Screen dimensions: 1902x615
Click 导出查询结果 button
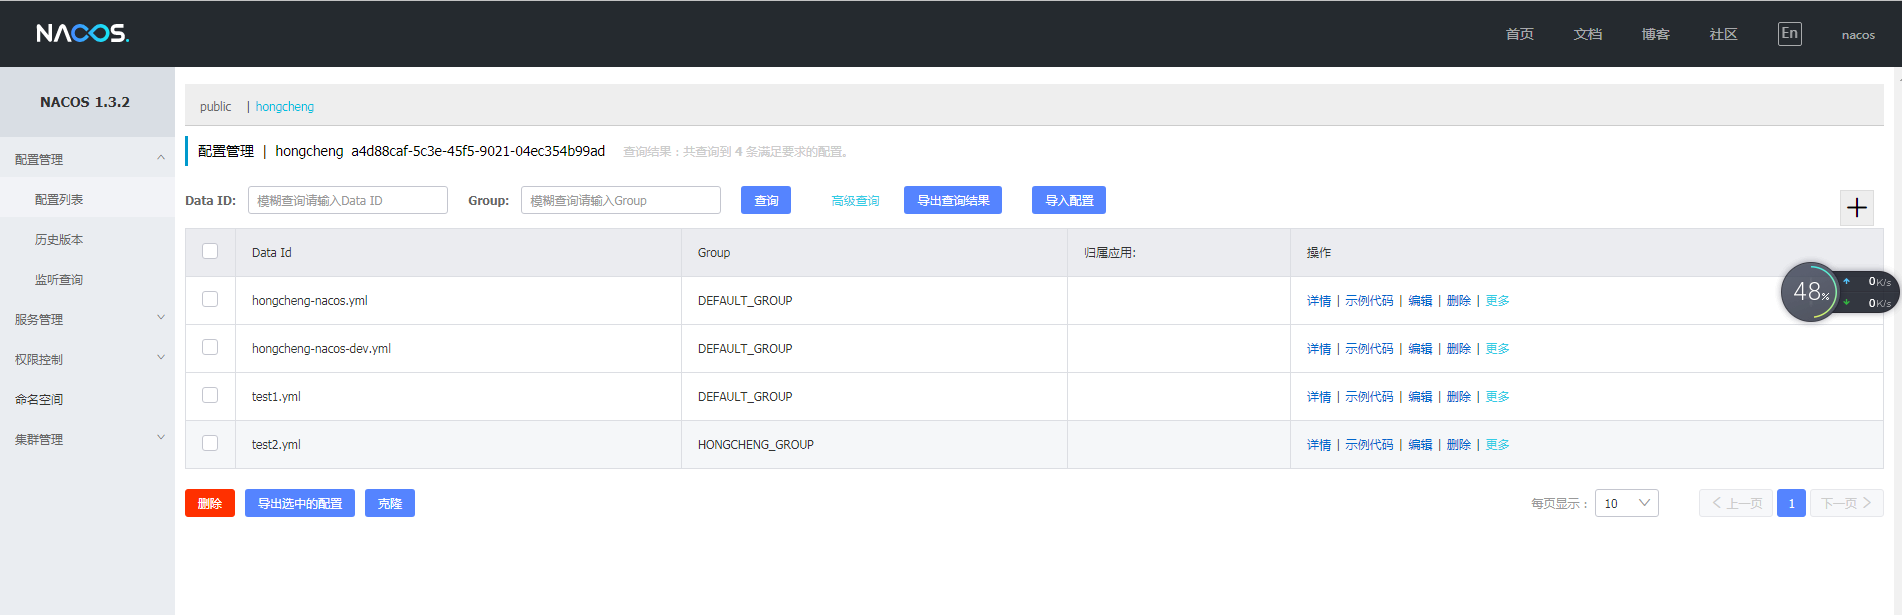pos(953,200)
